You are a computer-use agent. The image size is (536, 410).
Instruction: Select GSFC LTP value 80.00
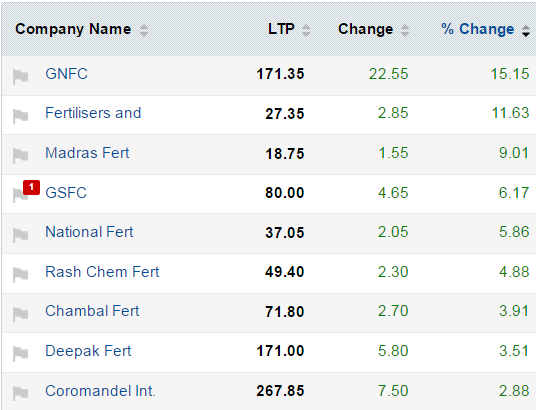pos(285,193)
